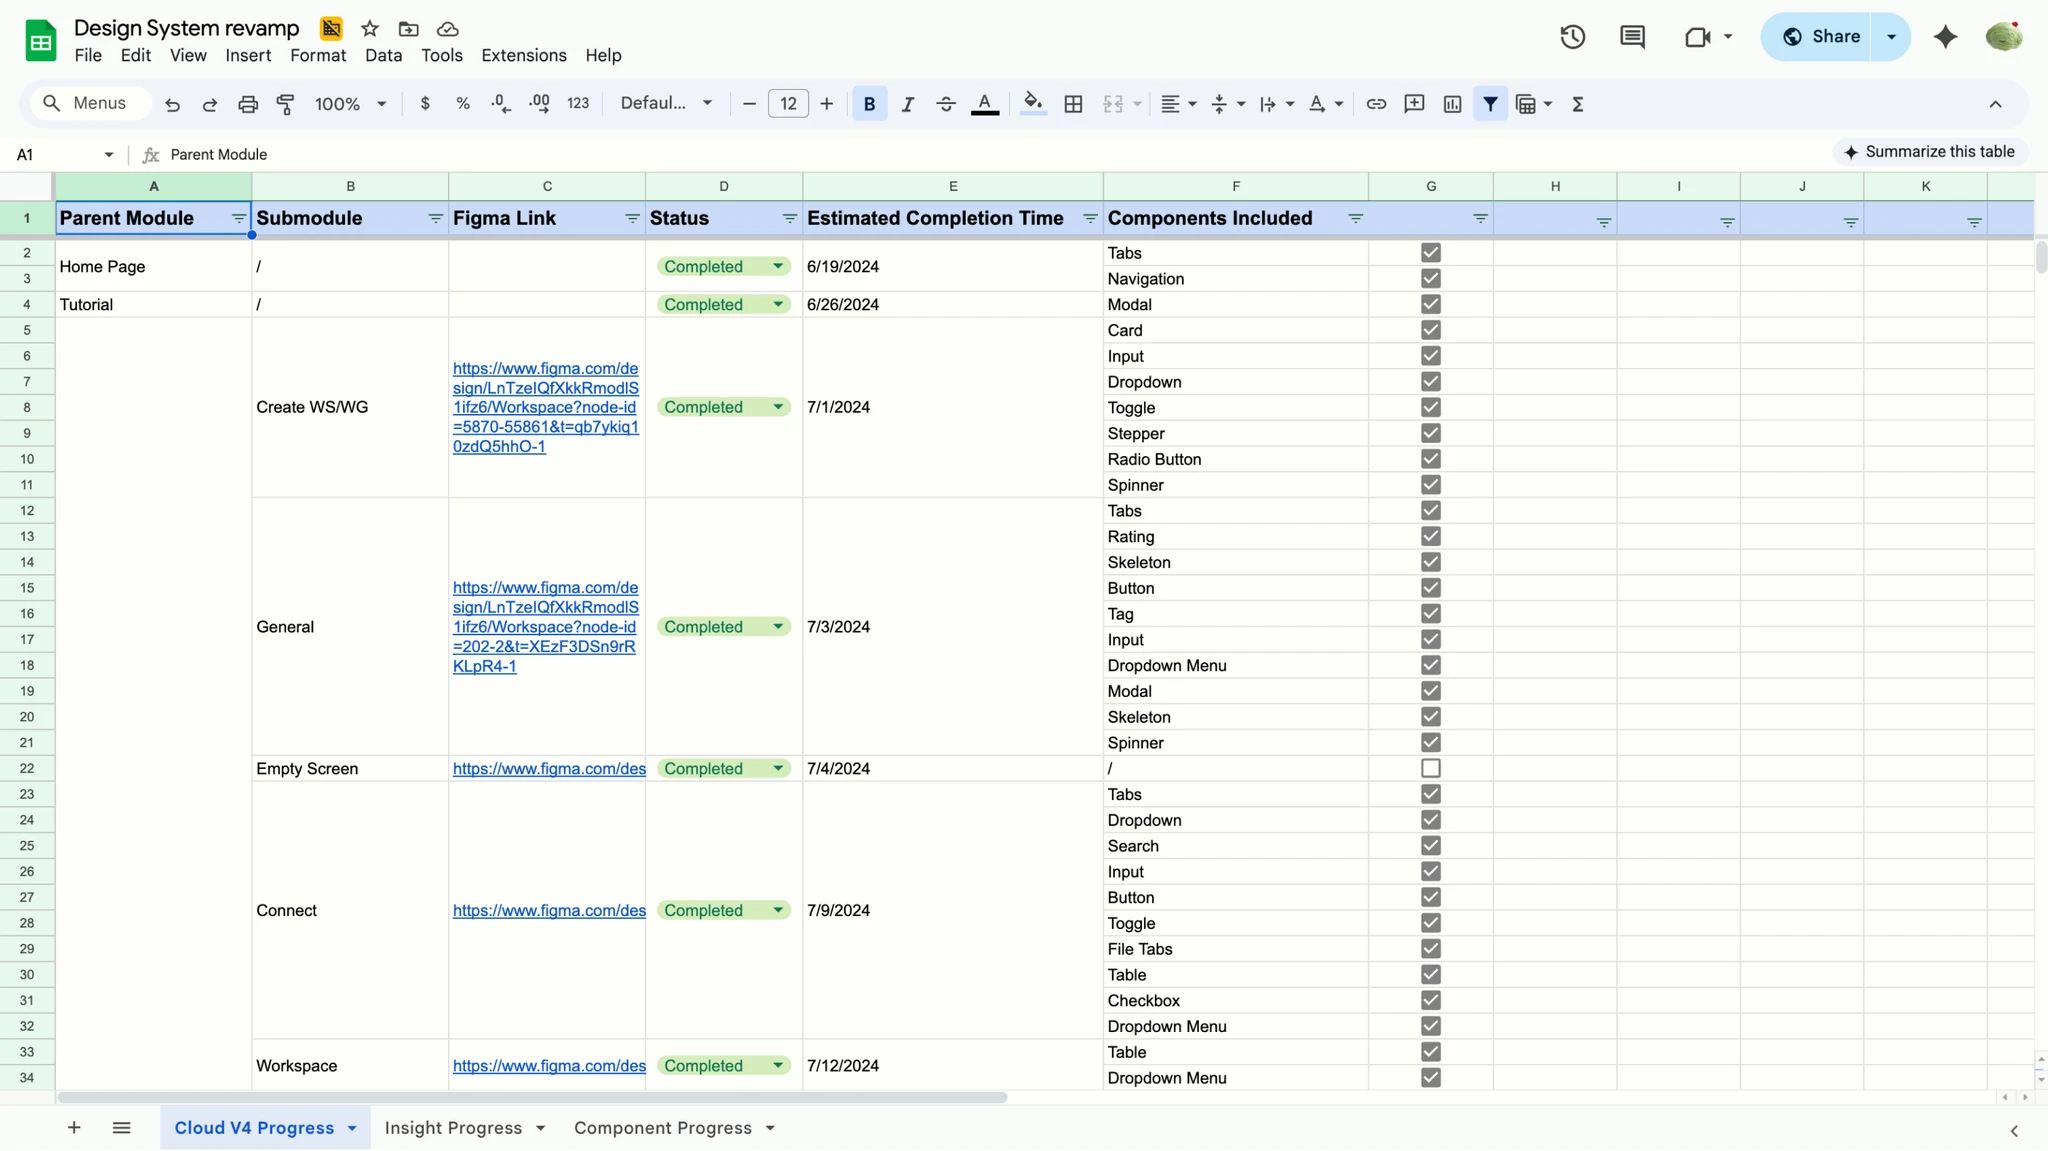Open the name box dropdown arrow
Image resolution: width=2048 pixels, height=1151 pixels.
(108, 154)
